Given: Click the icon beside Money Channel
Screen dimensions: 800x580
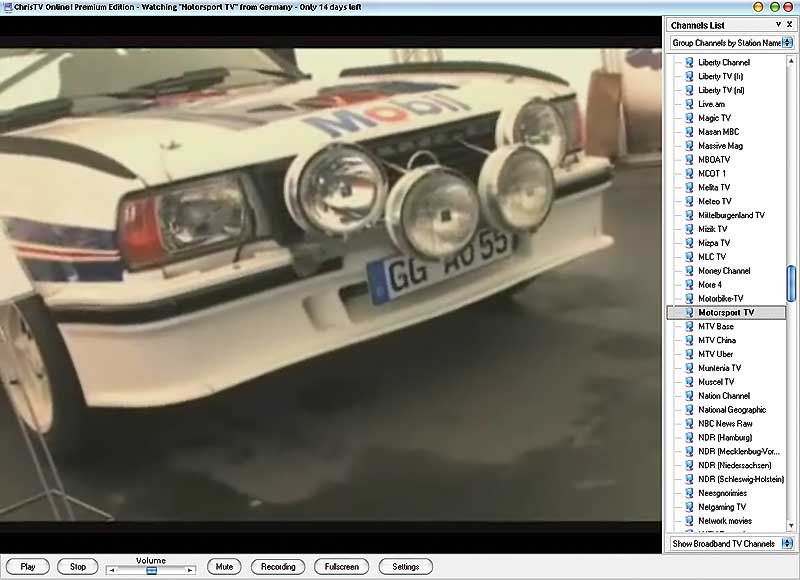Looking at the screenshot, I should (689, 271).
